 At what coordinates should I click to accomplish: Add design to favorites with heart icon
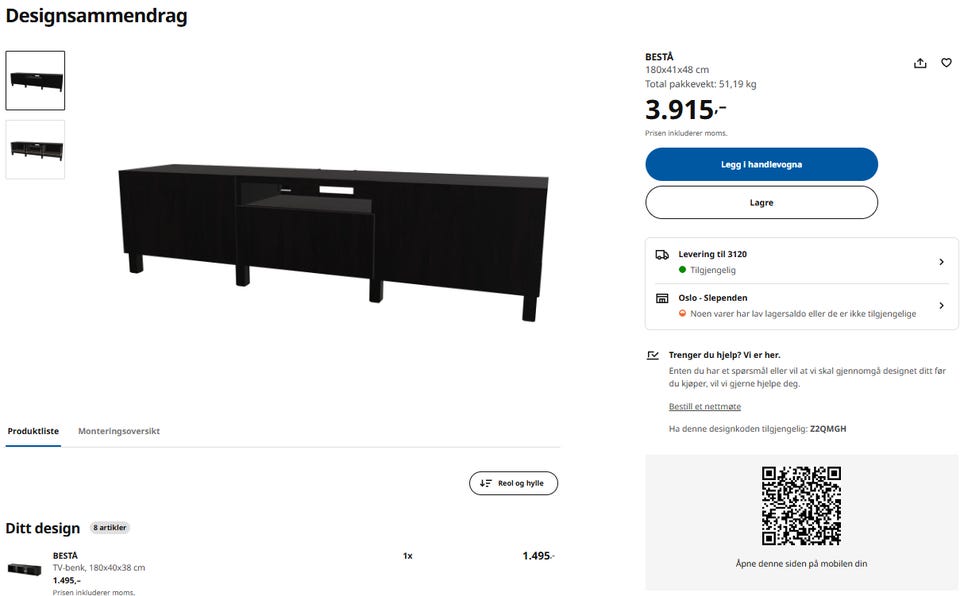click(946, 62)
